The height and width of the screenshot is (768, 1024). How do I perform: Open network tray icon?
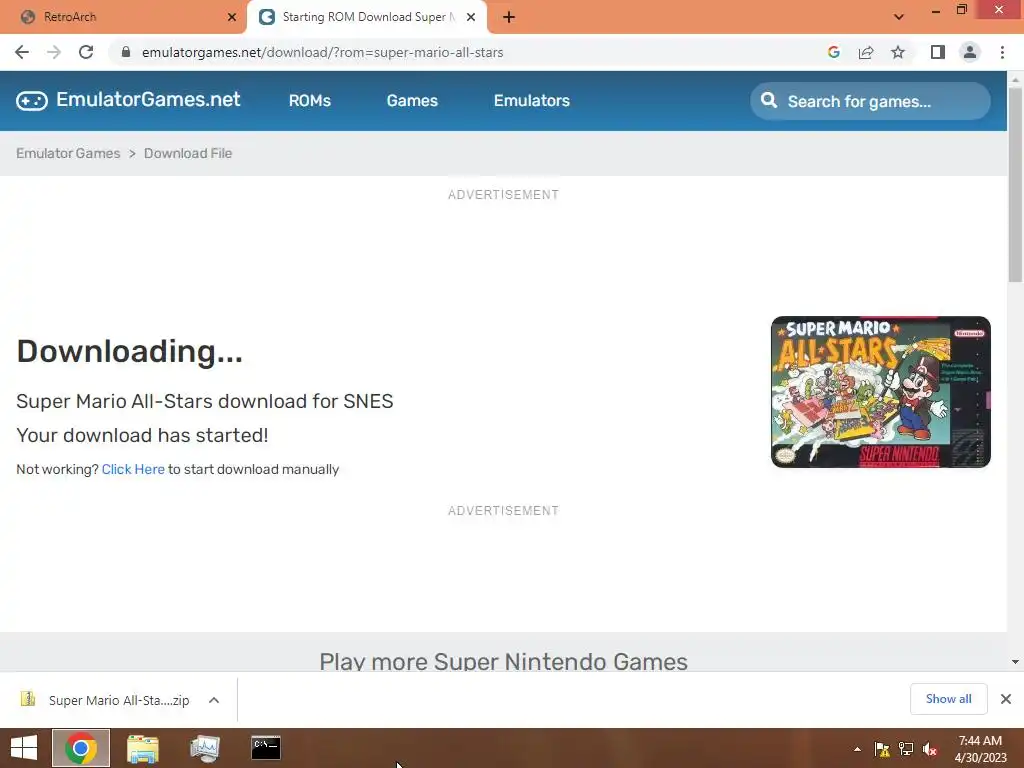pos(906,749)
